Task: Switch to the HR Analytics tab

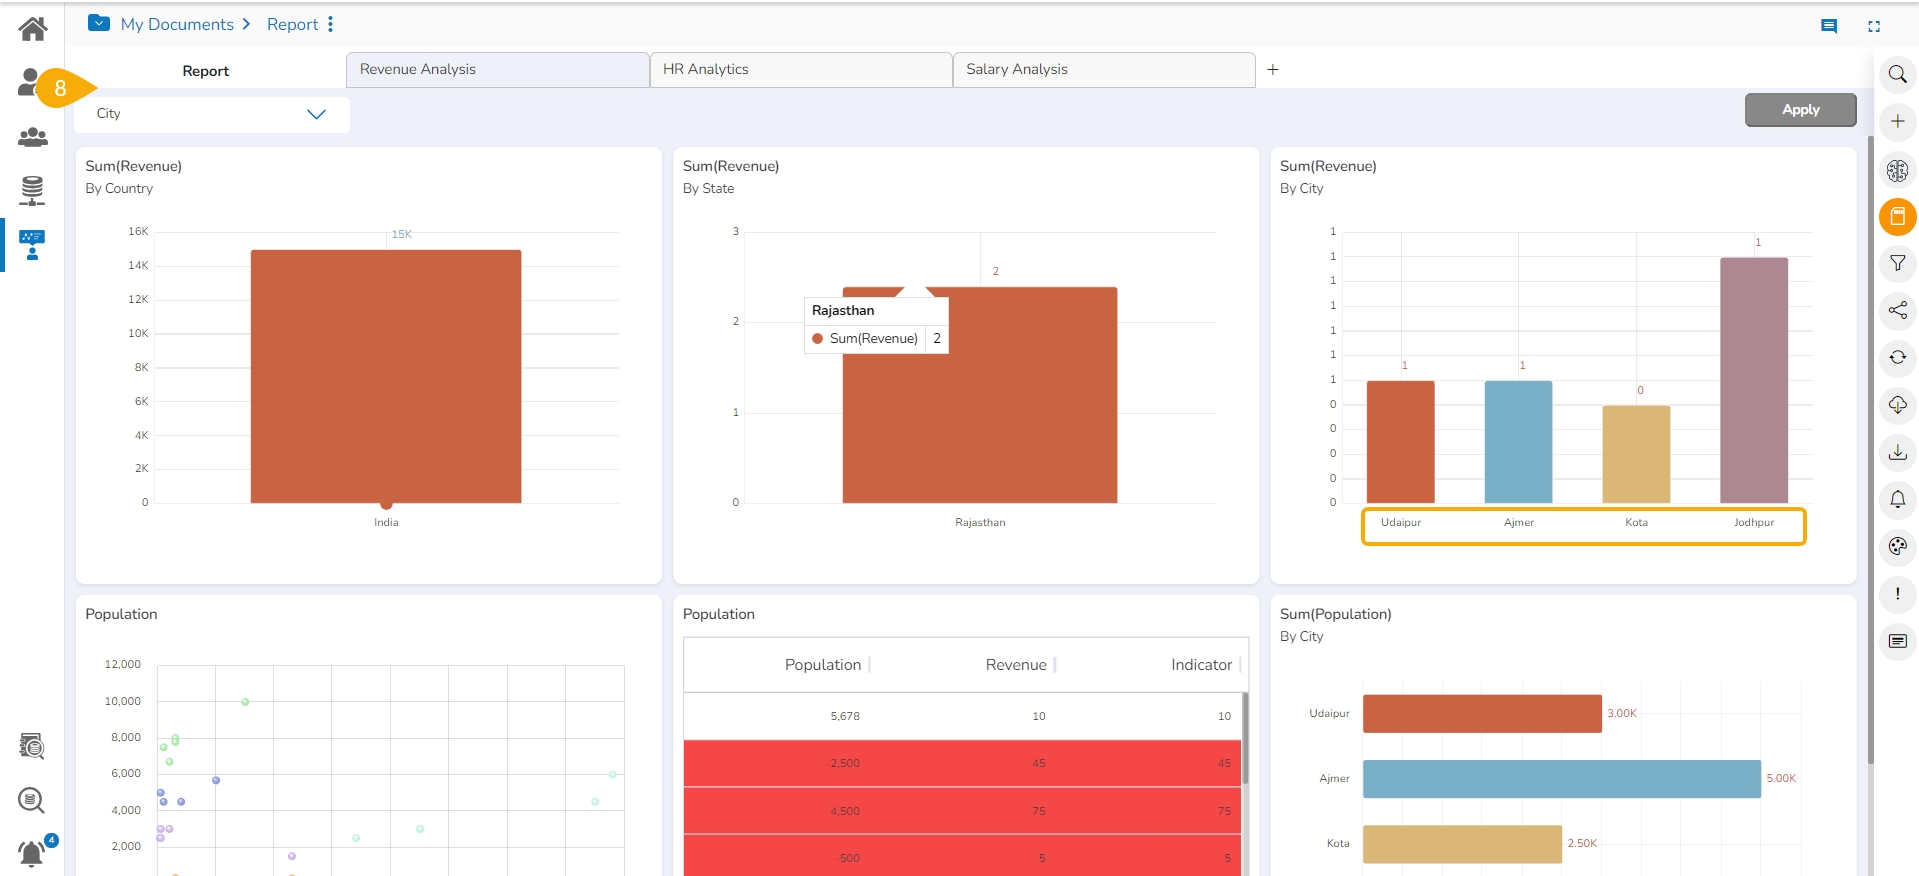Action: point(800,70)
